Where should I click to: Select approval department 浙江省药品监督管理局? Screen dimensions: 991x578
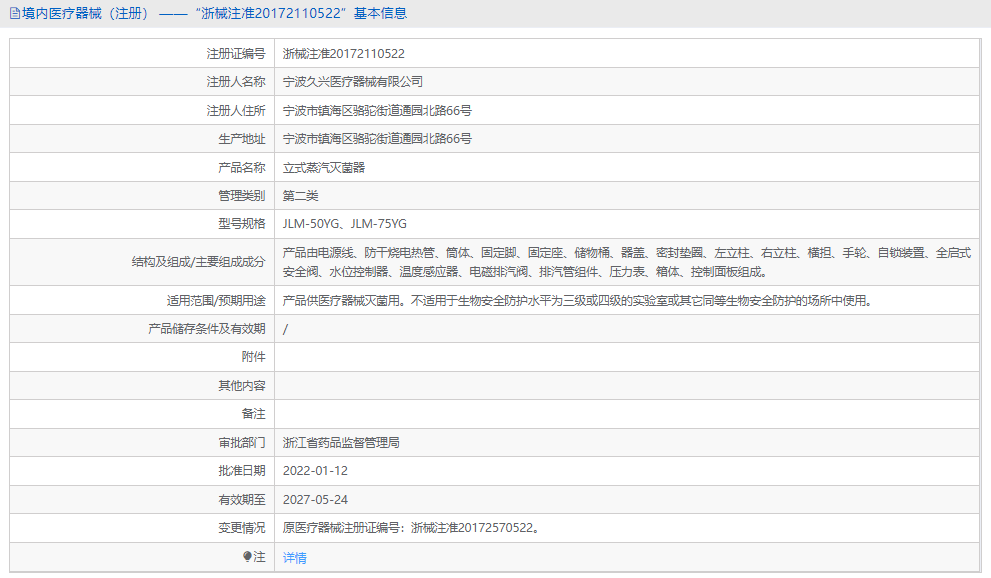click(341, 443)
